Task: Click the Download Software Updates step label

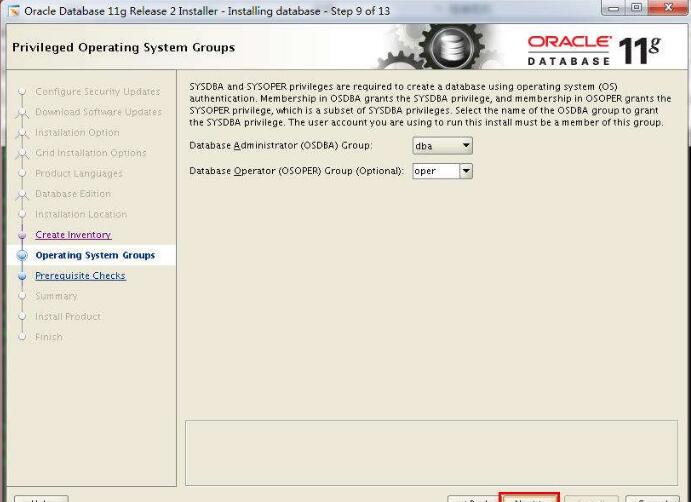Action: click(98, 112)
